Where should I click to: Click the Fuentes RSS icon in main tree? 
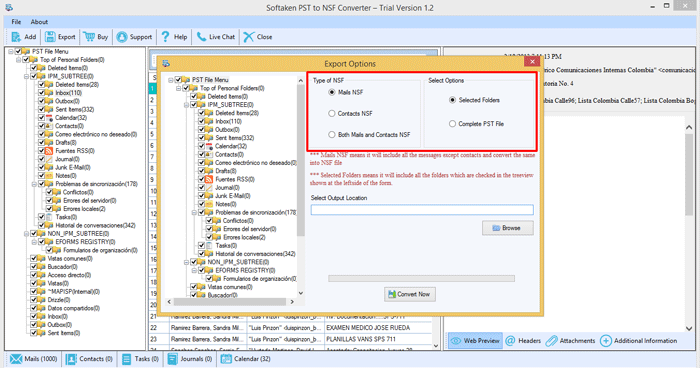49,151
